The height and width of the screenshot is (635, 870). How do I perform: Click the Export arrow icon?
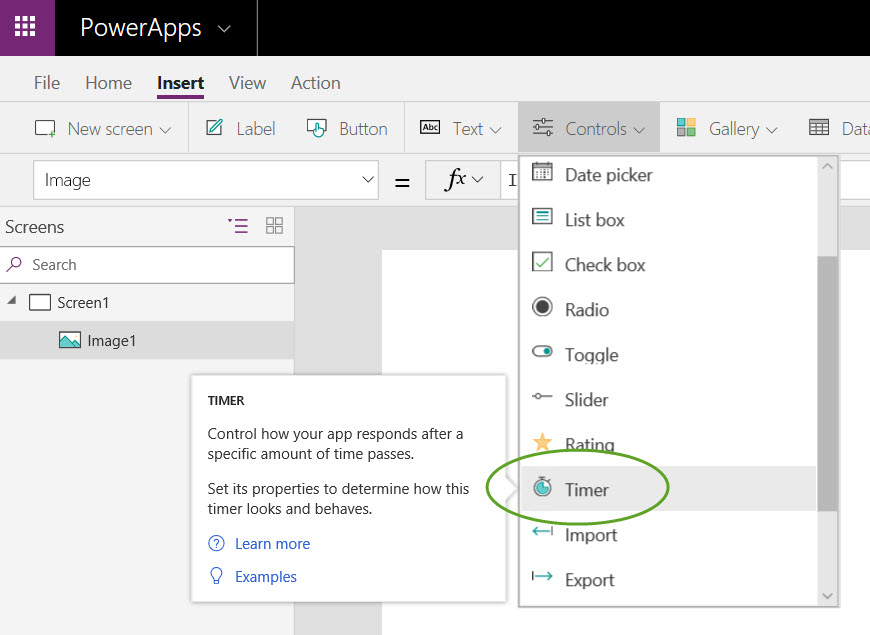click(x=542, y=576)
